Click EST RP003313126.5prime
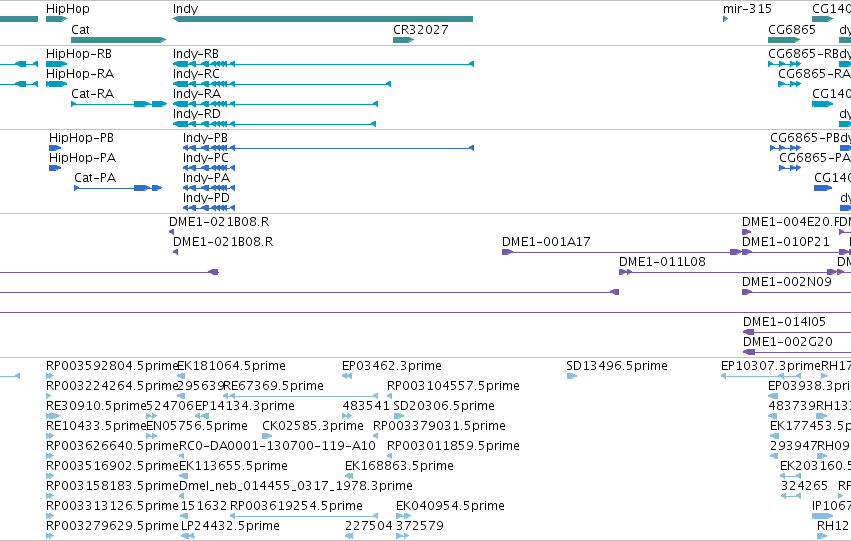The image size is (851, 541). pyautogui.click(x=112, y=506)
